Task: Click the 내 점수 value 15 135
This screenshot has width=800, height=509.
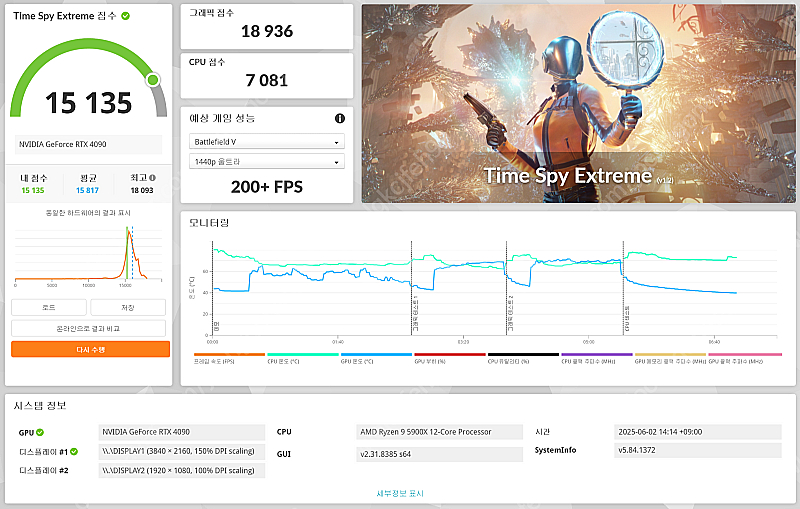Action: [33, 190]
